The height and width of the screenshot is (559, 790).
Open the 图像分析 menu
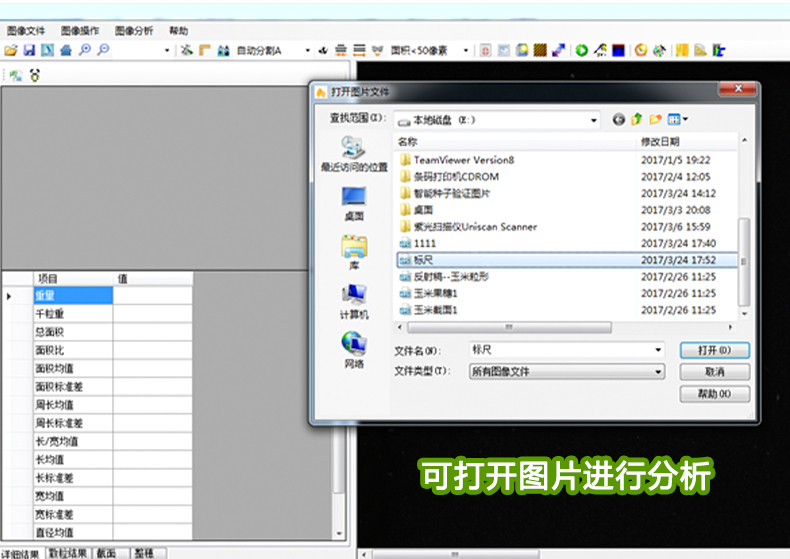click(134, 31)
